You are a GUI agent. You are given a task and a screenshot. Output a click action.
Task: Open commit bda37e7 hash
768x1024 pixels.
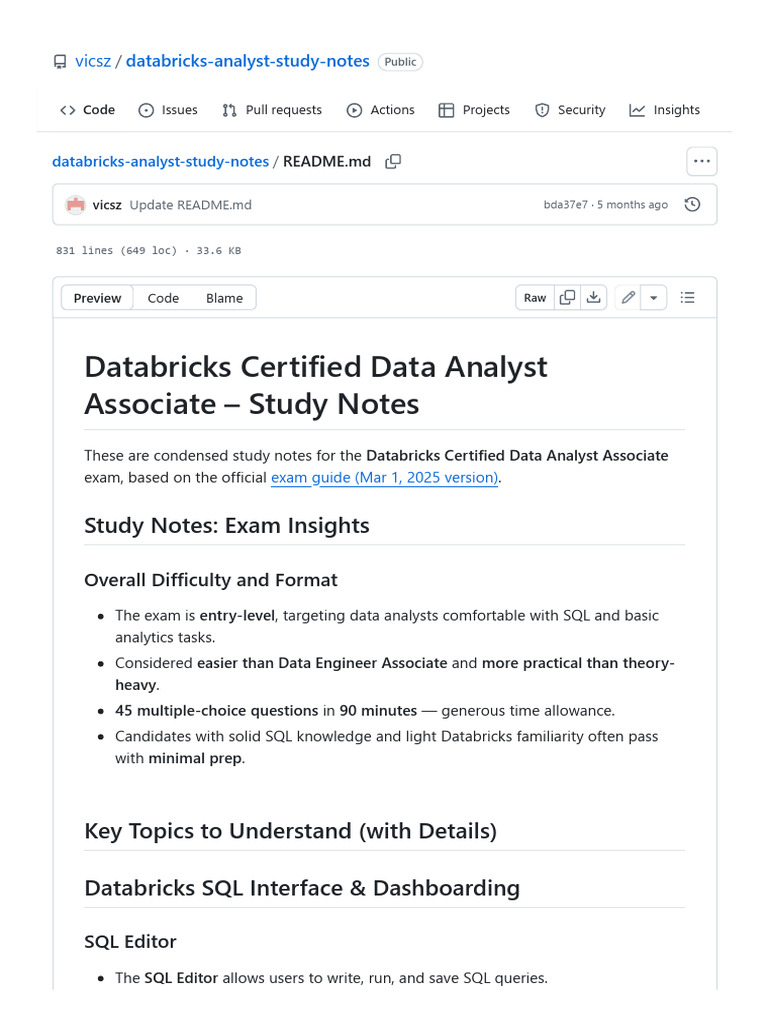coord(566,205)
